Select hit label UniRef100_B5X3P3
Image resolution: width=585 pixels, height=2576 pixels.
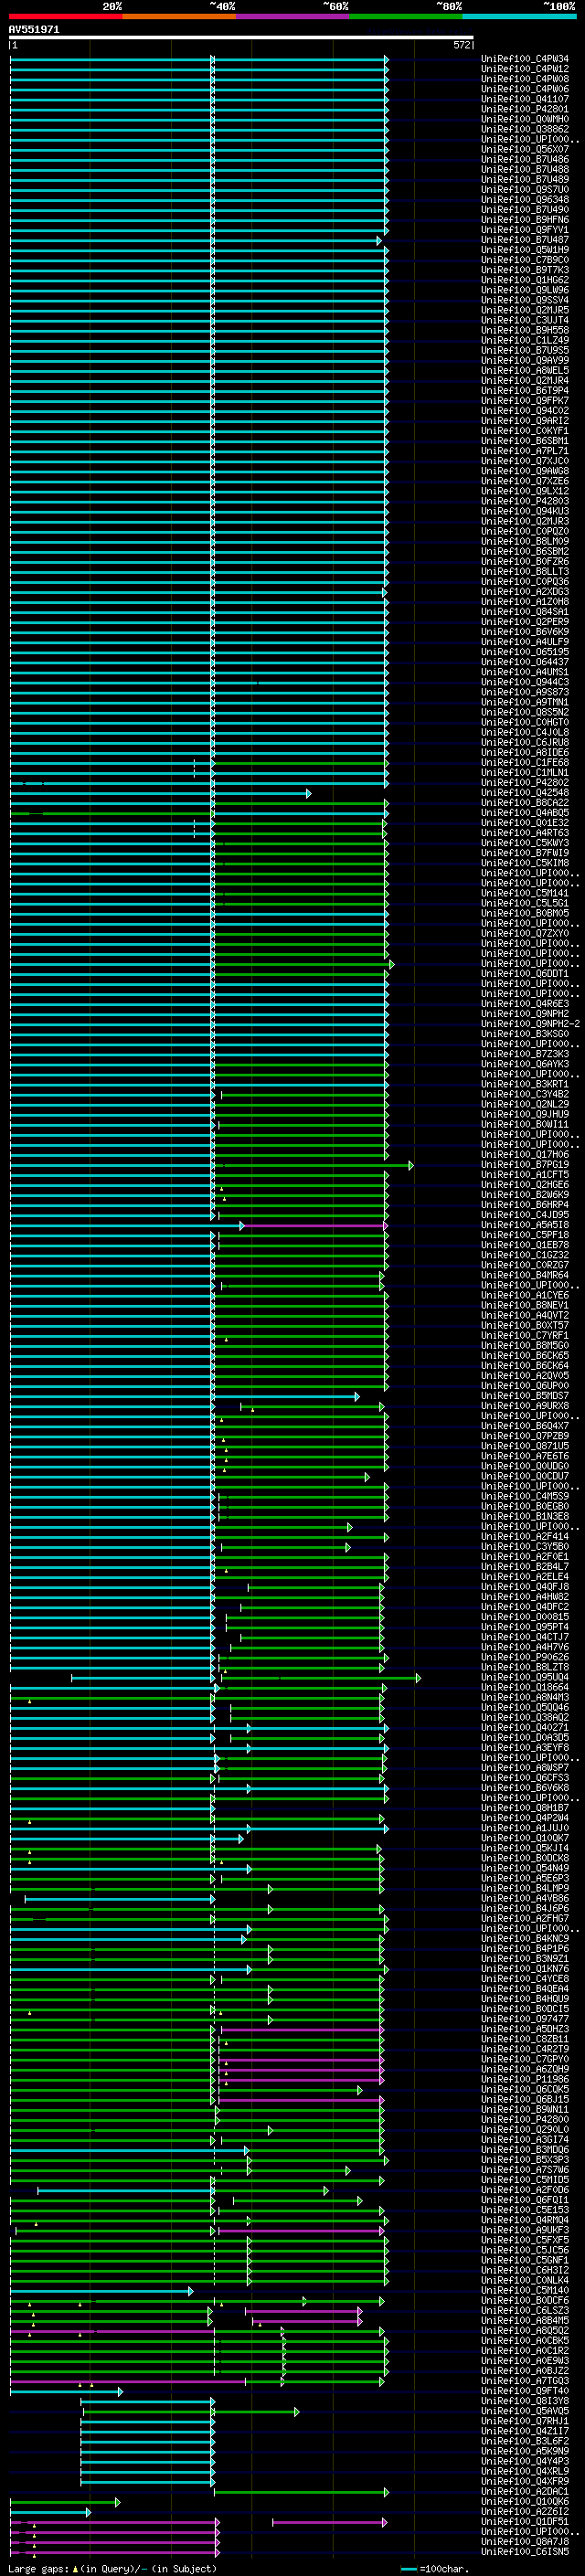pyautogui.click(x=525, y=2160)
